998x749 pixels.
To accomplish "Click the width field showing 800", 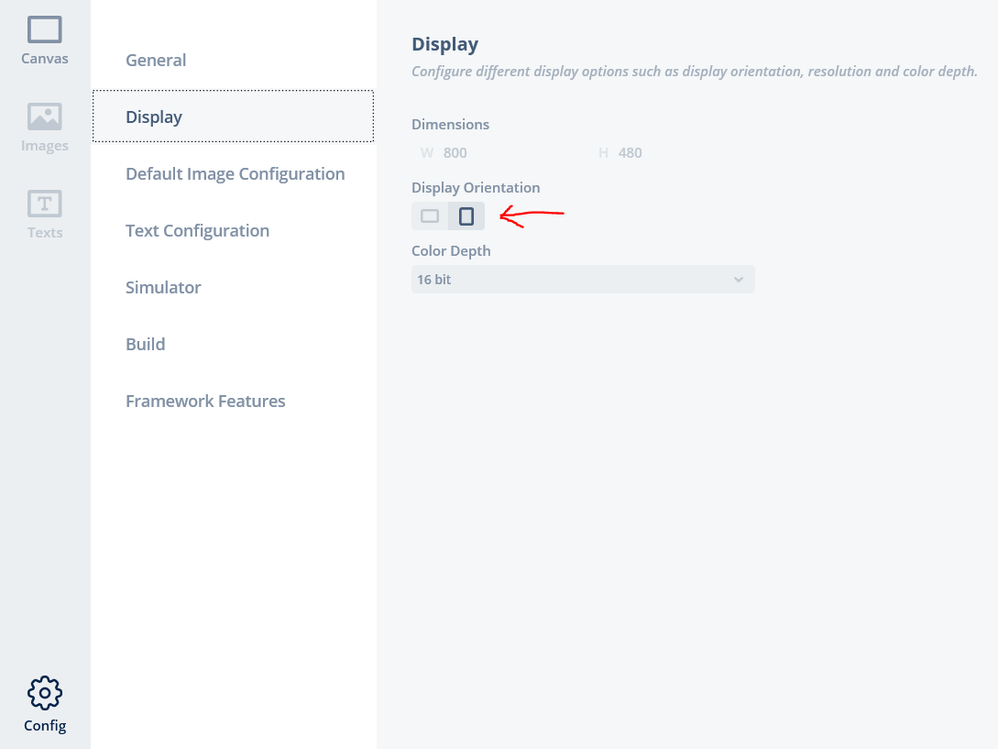I will point(496,153).
